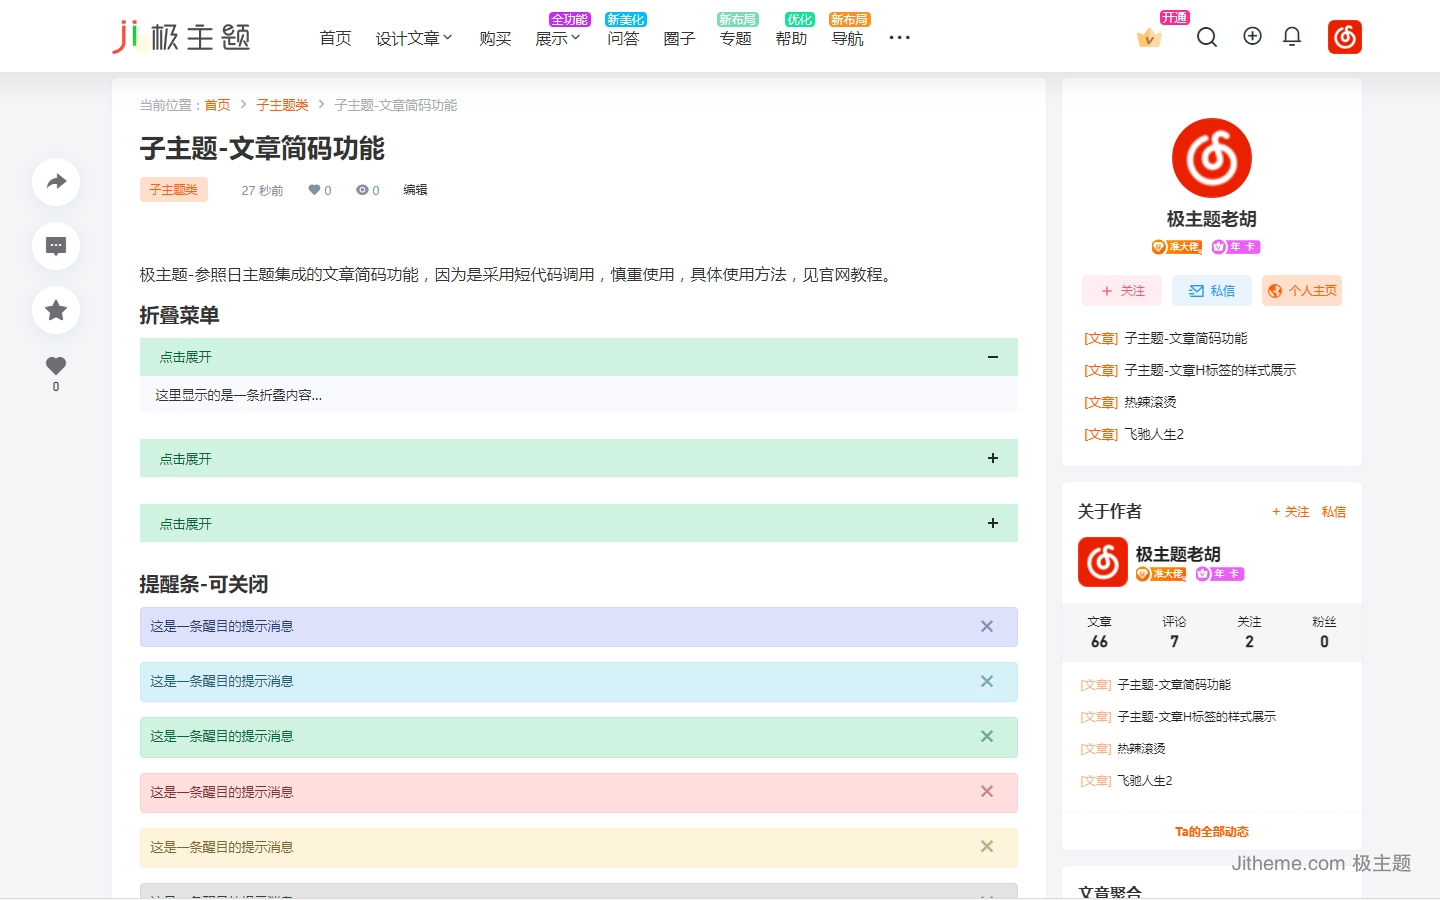
Task: Close the green alert message
Action: (987, 736)
